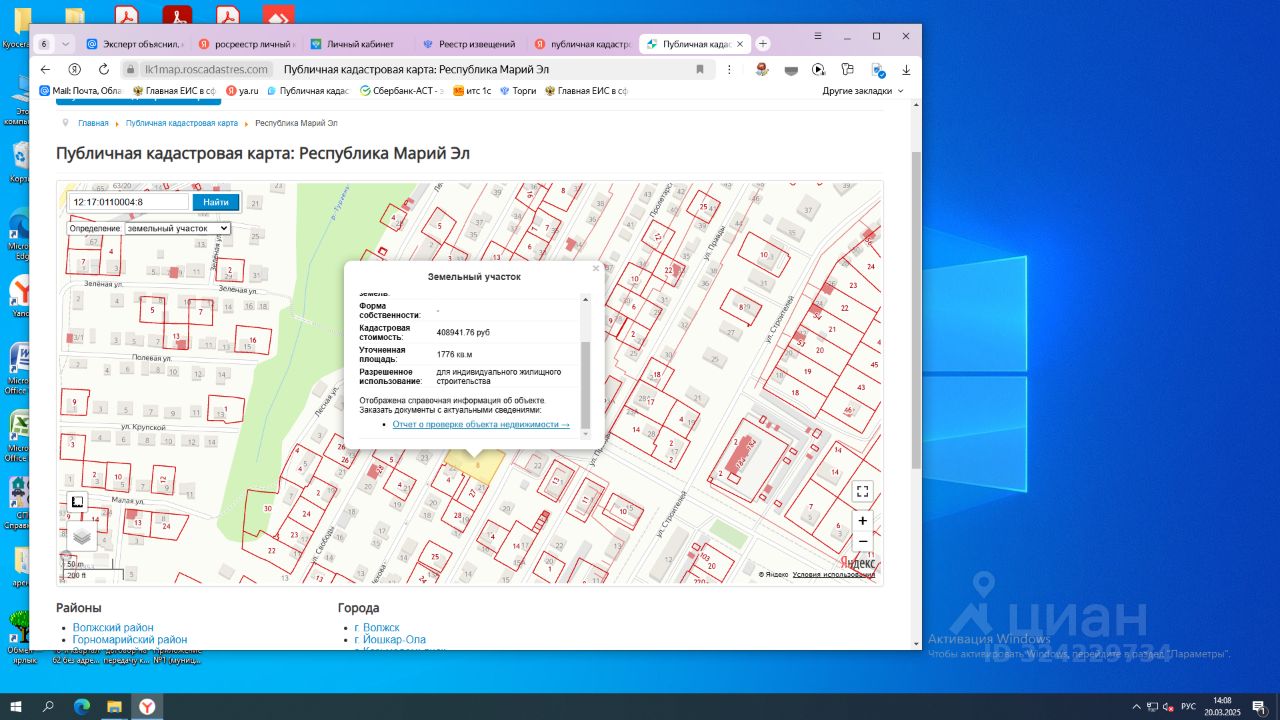Close the Земельный участок popup
The image size is (1280, 720).
[596, 268]
